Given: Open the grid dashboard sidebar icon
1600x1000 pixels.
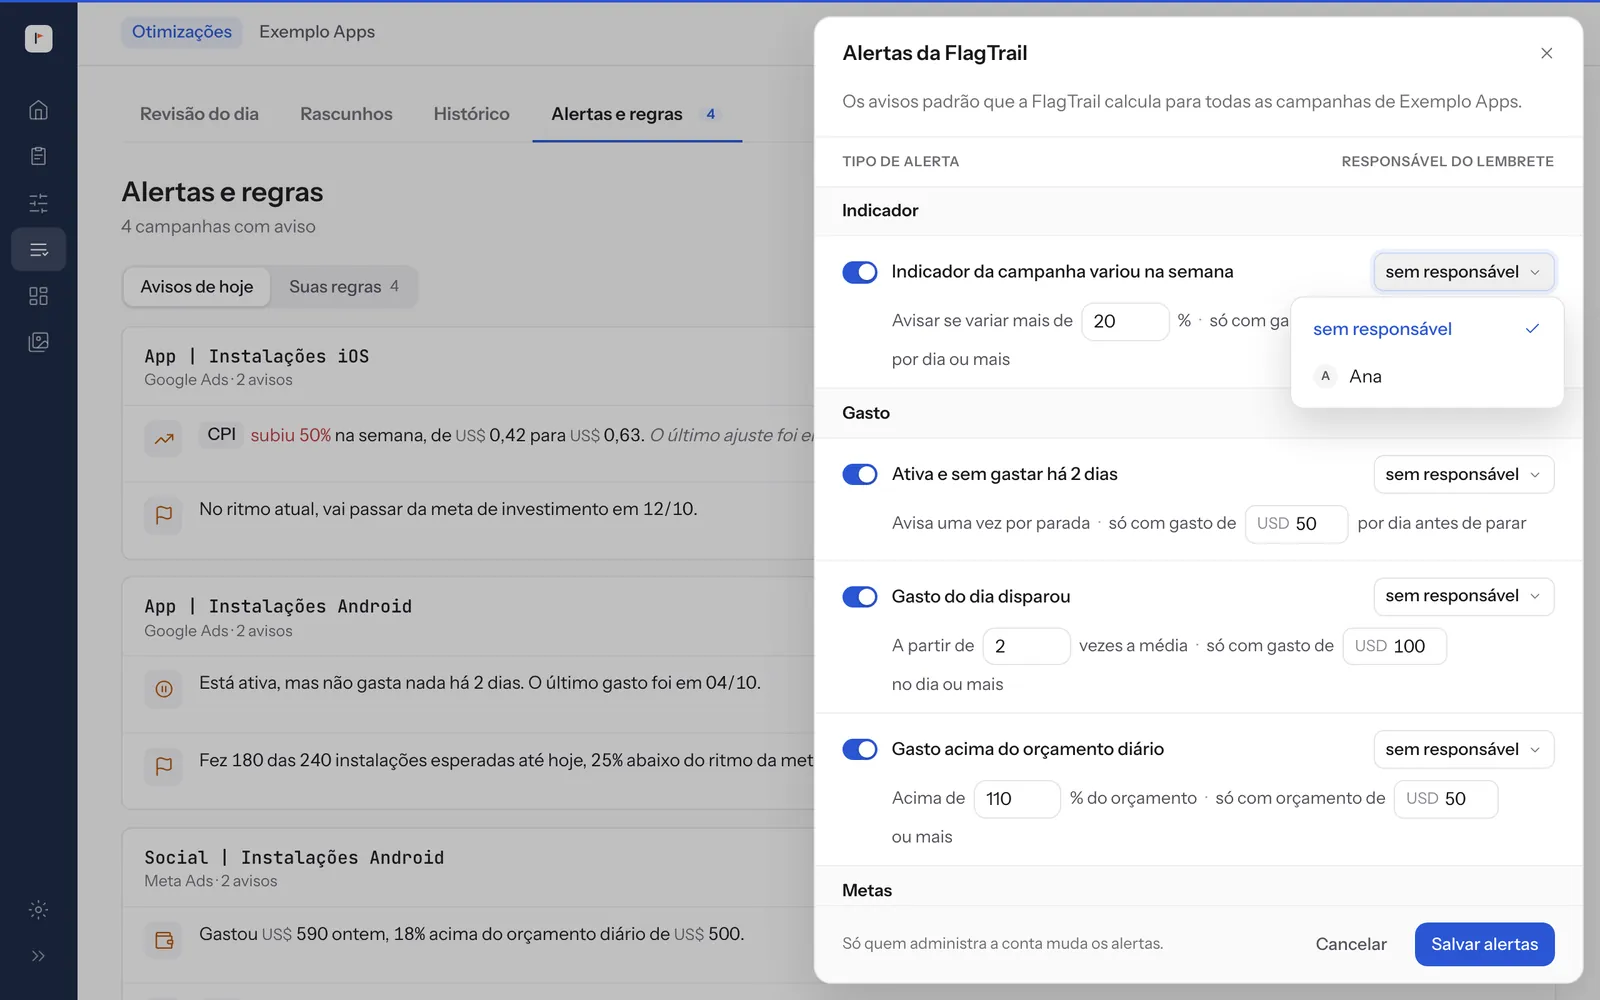Looking at the screenshot, I should (38, 296).
